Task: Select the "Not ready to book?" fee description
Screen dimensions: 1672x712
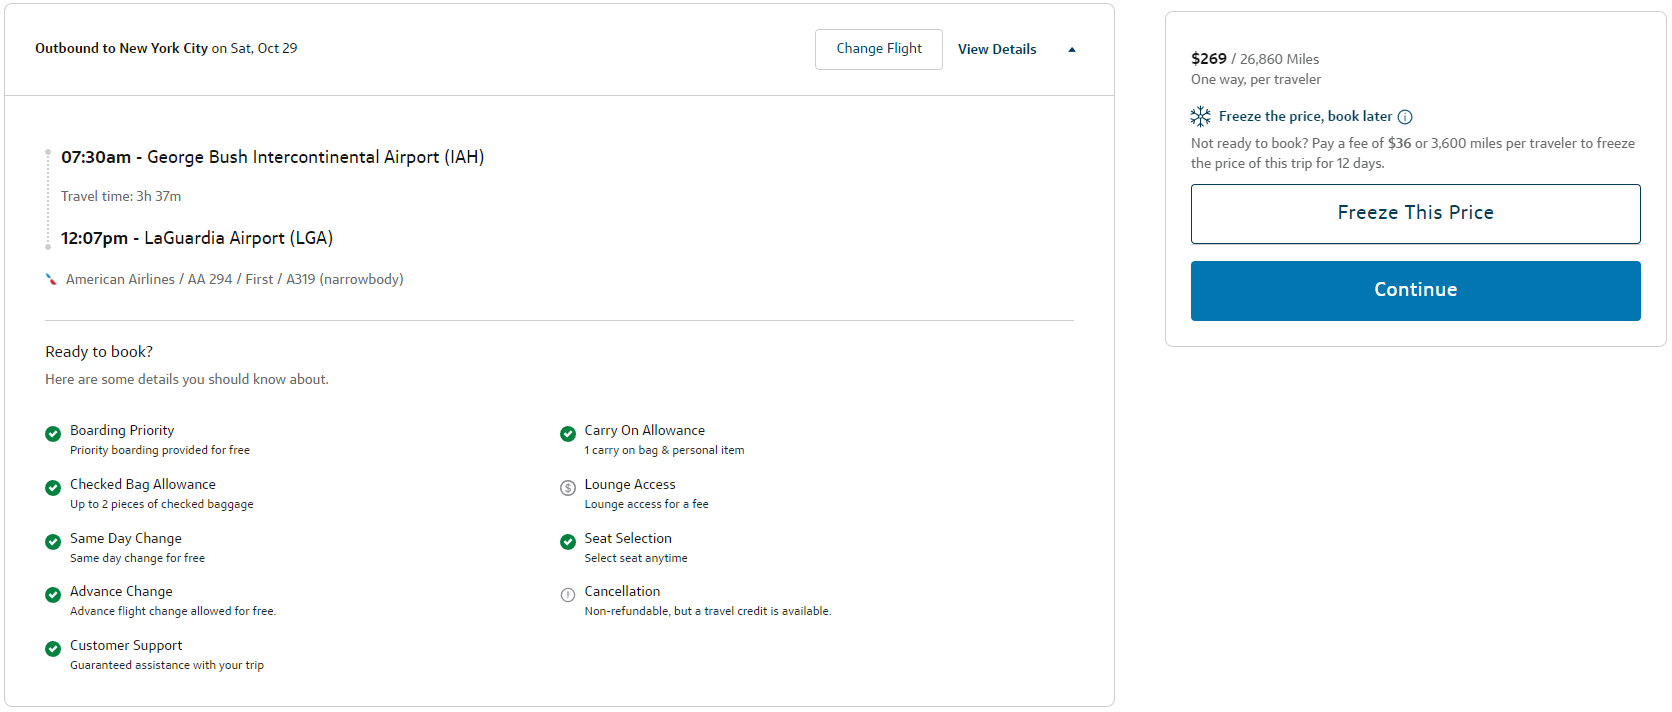Action: pyautogui.click(x=1413, y=153)
